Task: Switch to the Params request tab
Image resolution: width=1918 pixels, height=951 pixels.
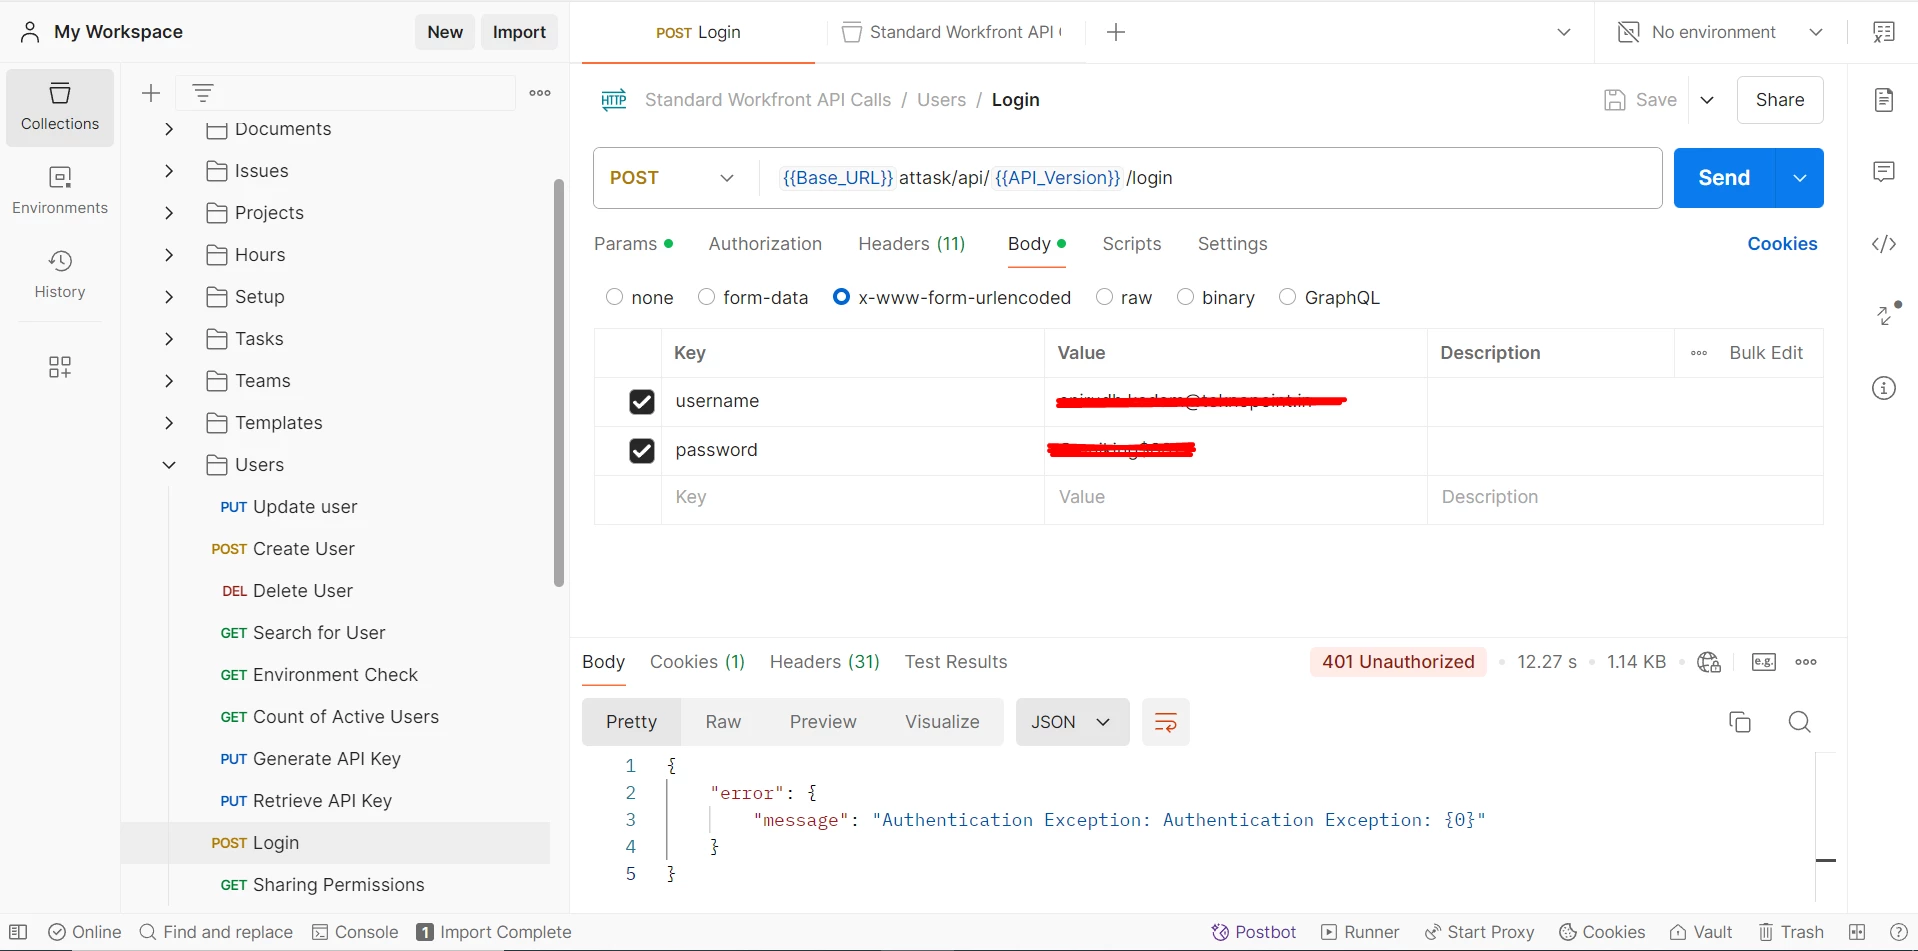Action: pyautogui.click(x=633, y=244)
